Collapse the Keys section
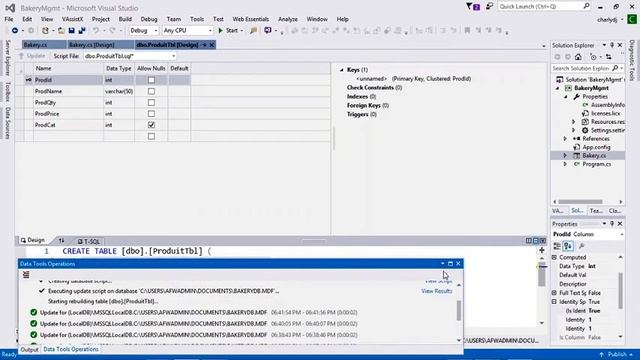Screen dimensions: 640x360 coord(342,70)
